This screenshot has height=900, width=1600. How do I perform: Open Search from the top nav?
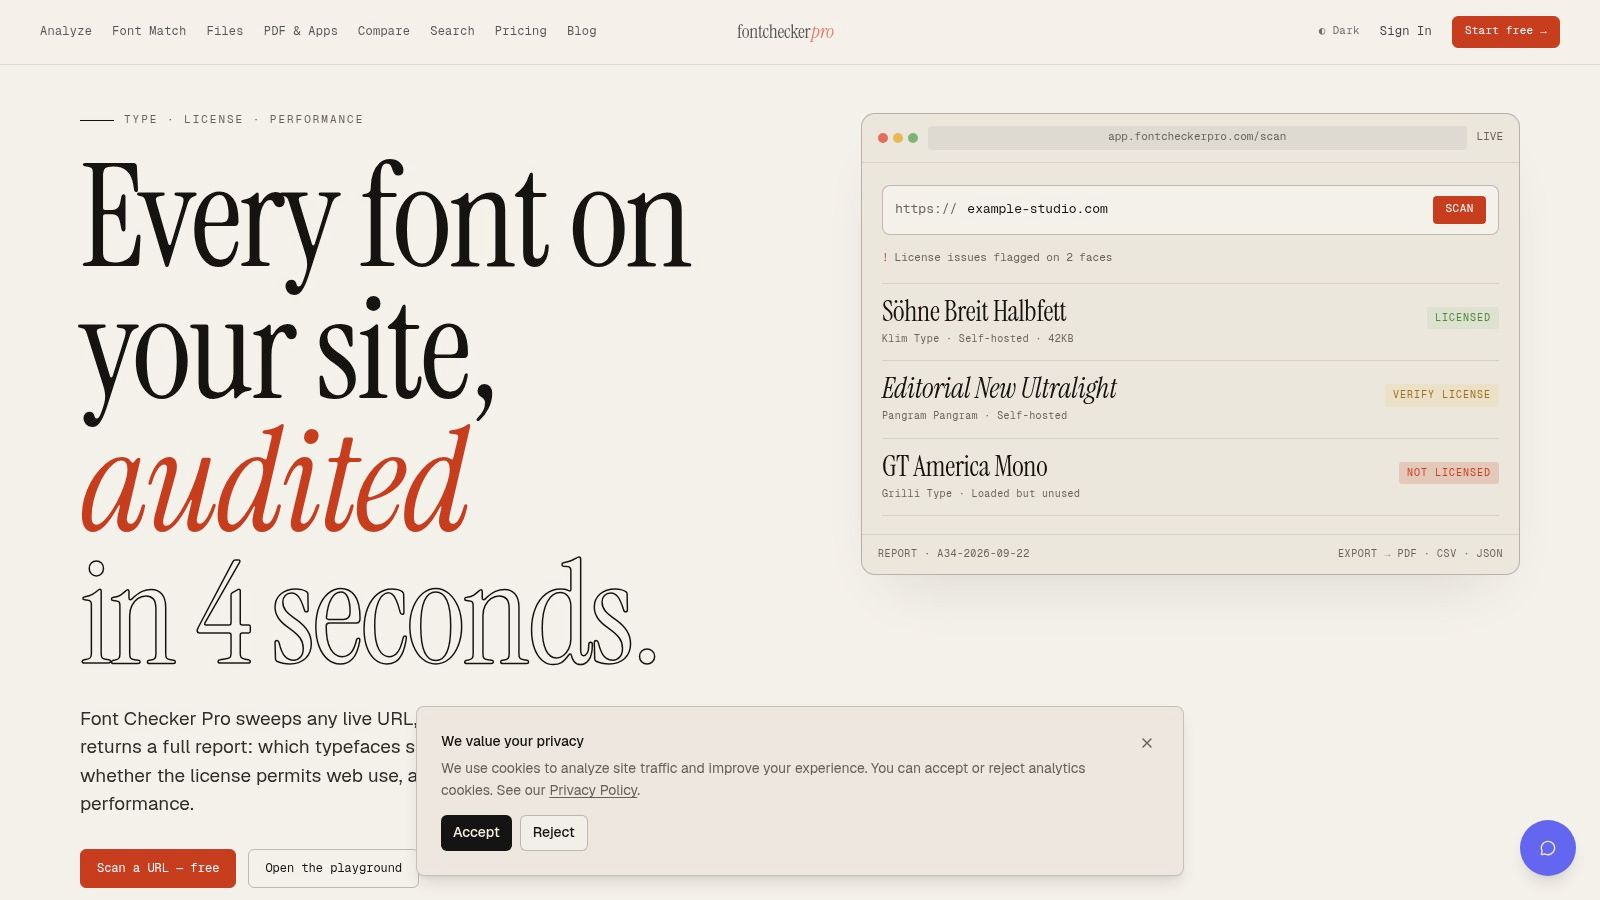(x=452, y=31)
